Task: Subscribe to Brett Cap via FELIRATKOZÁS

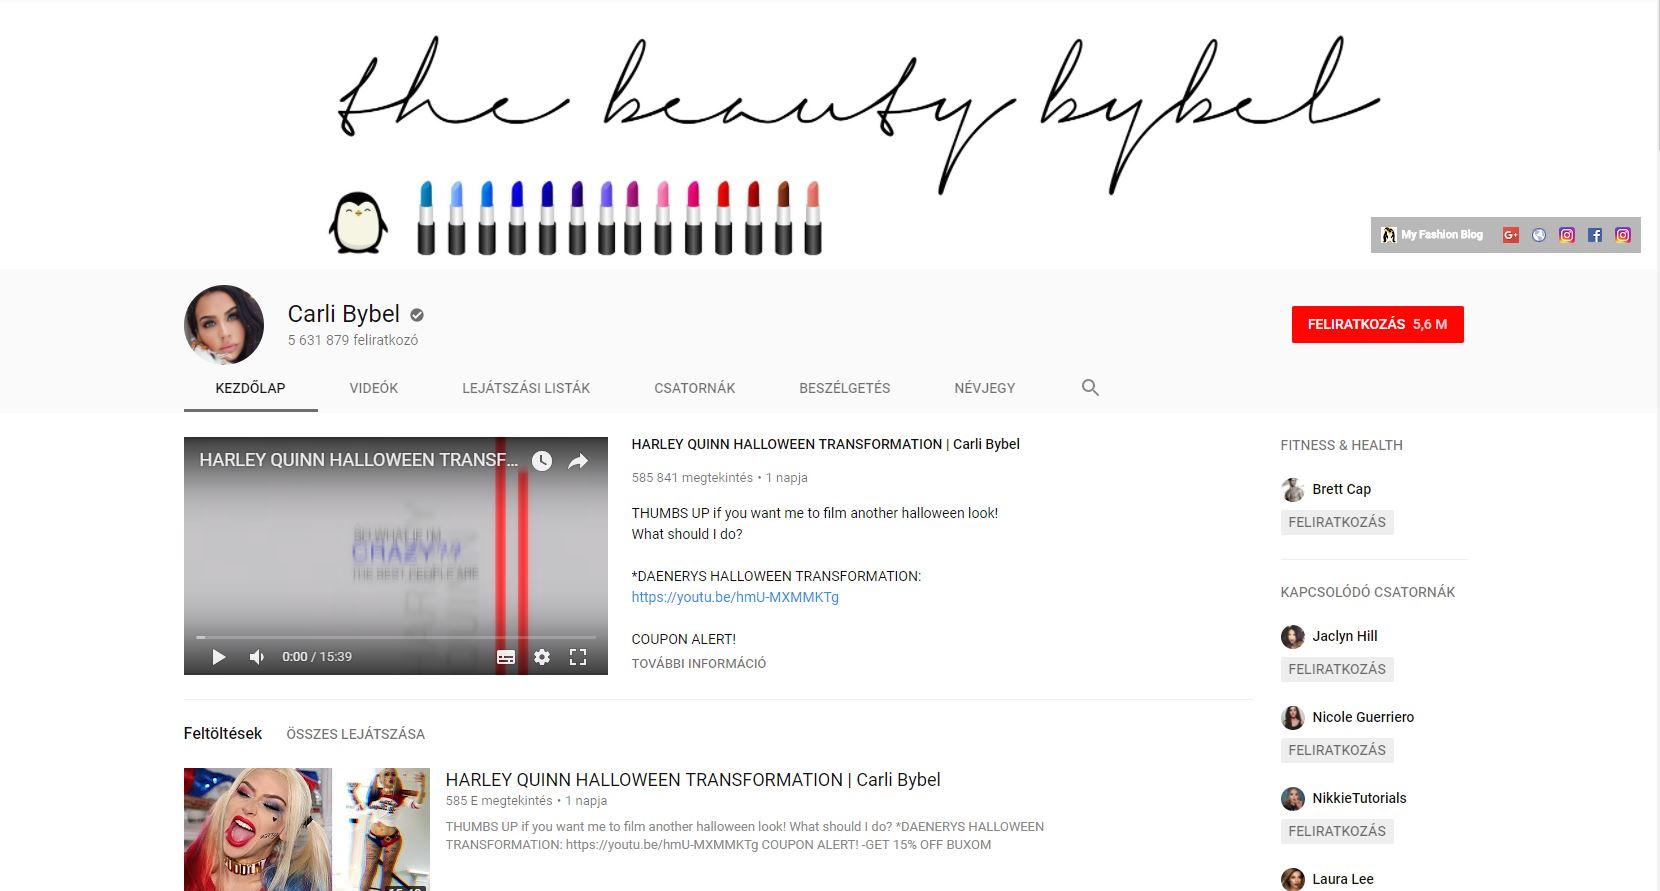Action: (x=1337, y=522)
